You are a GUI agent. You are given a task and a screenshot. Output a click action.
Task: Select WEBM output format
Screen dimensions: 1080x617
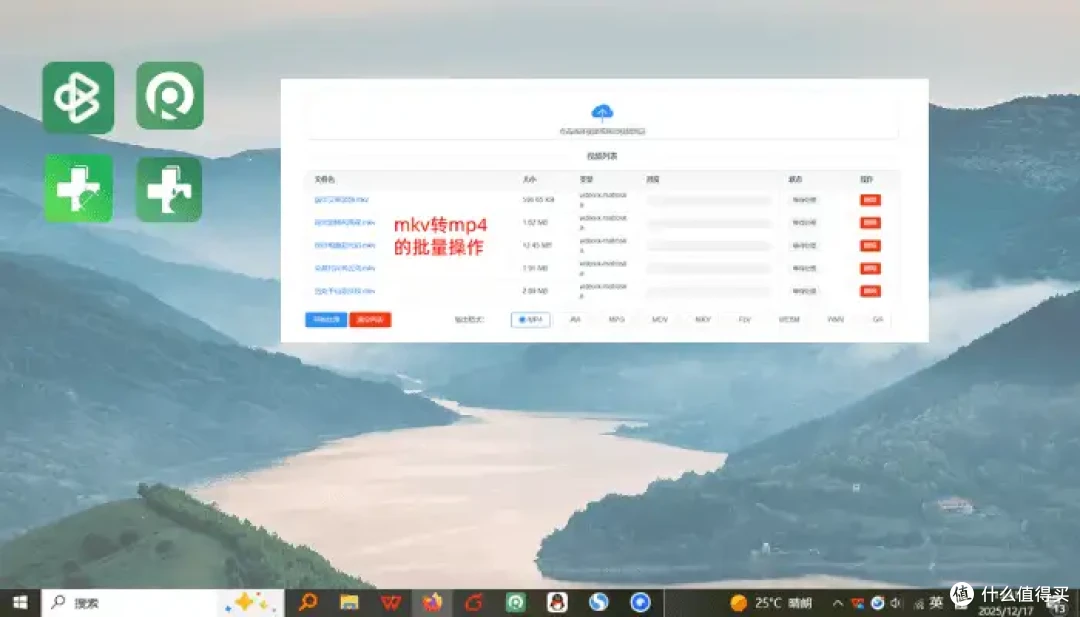789,320
